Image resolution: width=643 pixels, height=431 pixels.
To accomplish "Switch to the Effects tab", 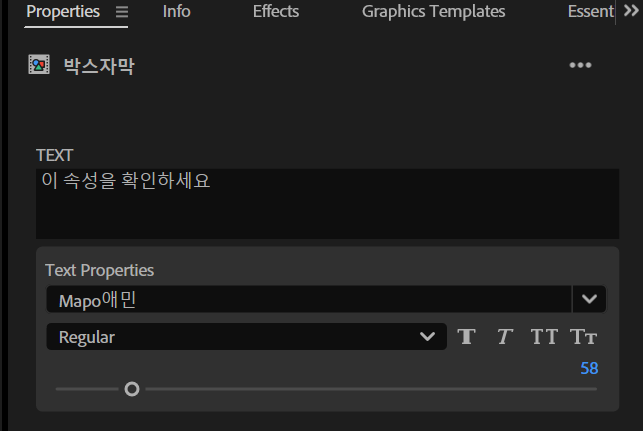I will (x=276, y=11).
